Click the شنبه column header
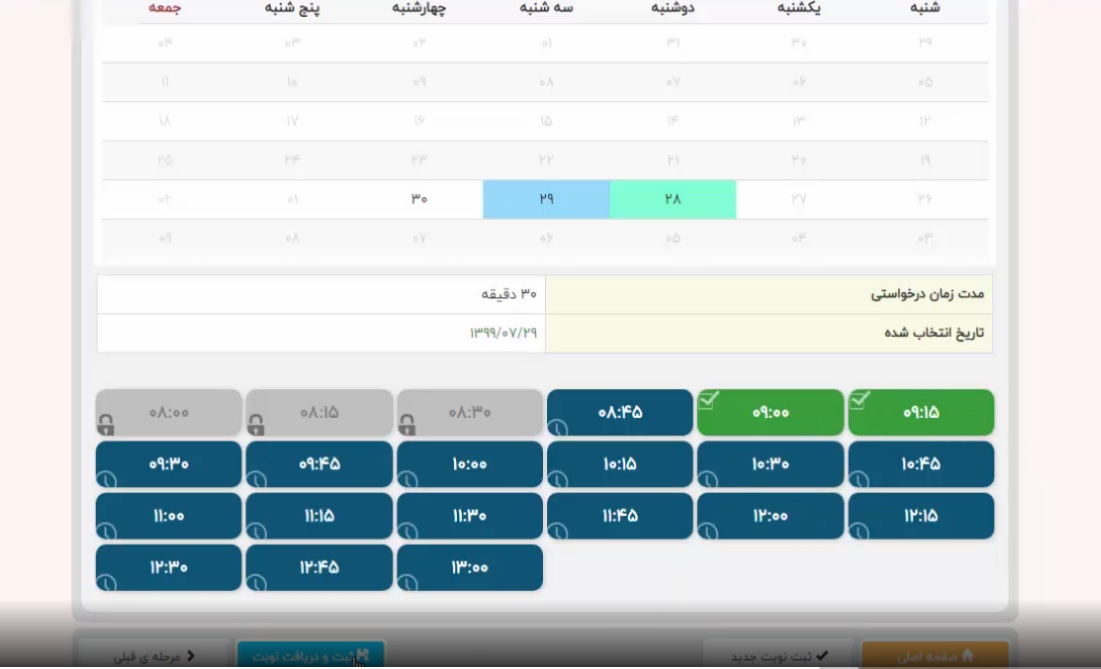1101x669 pixels. [925, 8]
